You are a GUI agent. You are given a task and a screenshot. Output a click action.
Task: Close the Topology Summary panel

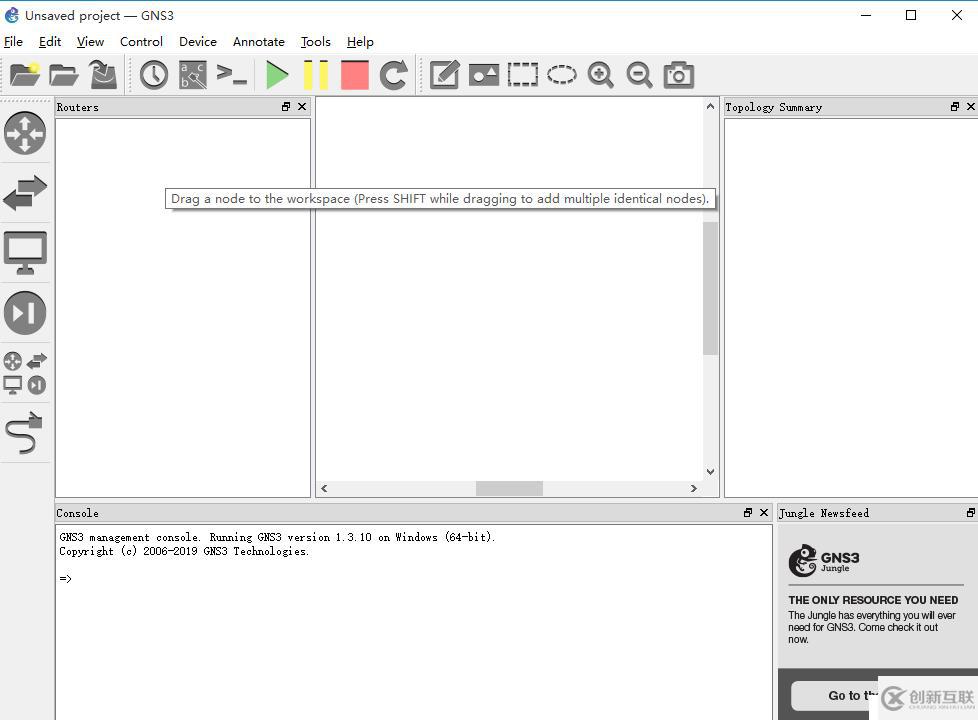[971, 107]
